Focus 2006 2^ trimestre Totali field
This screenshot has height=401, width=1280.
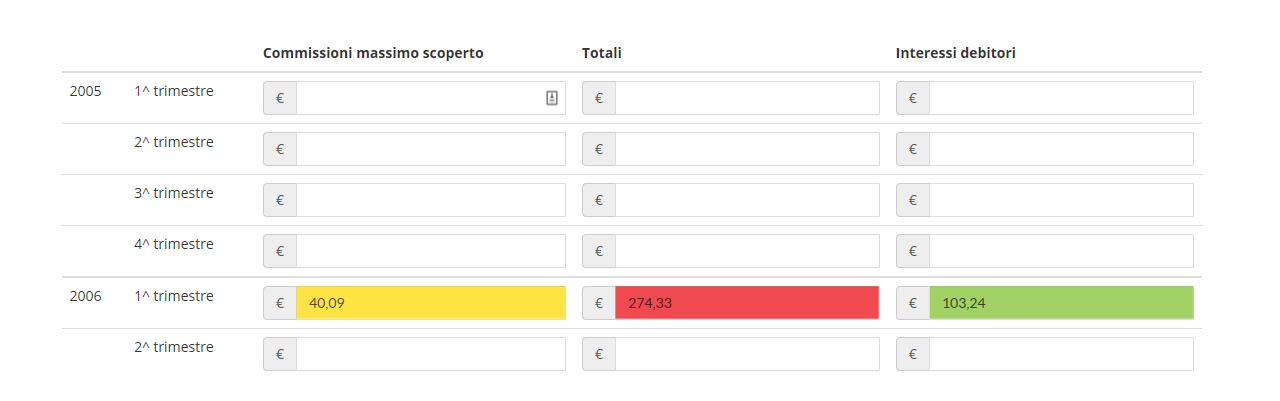point(747,354)
